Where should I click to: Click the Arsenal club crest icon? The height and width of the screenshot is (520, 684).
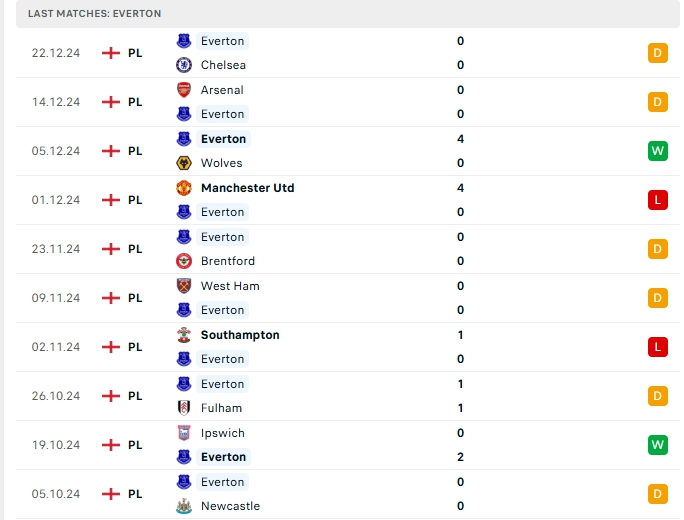[x=184, y=90]
